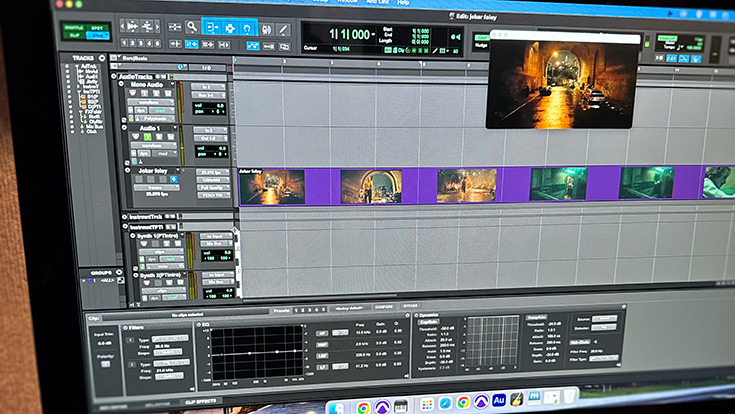Open the Groups list popup menu
This screenshot has height=414, width=735.
click(119, 272)
